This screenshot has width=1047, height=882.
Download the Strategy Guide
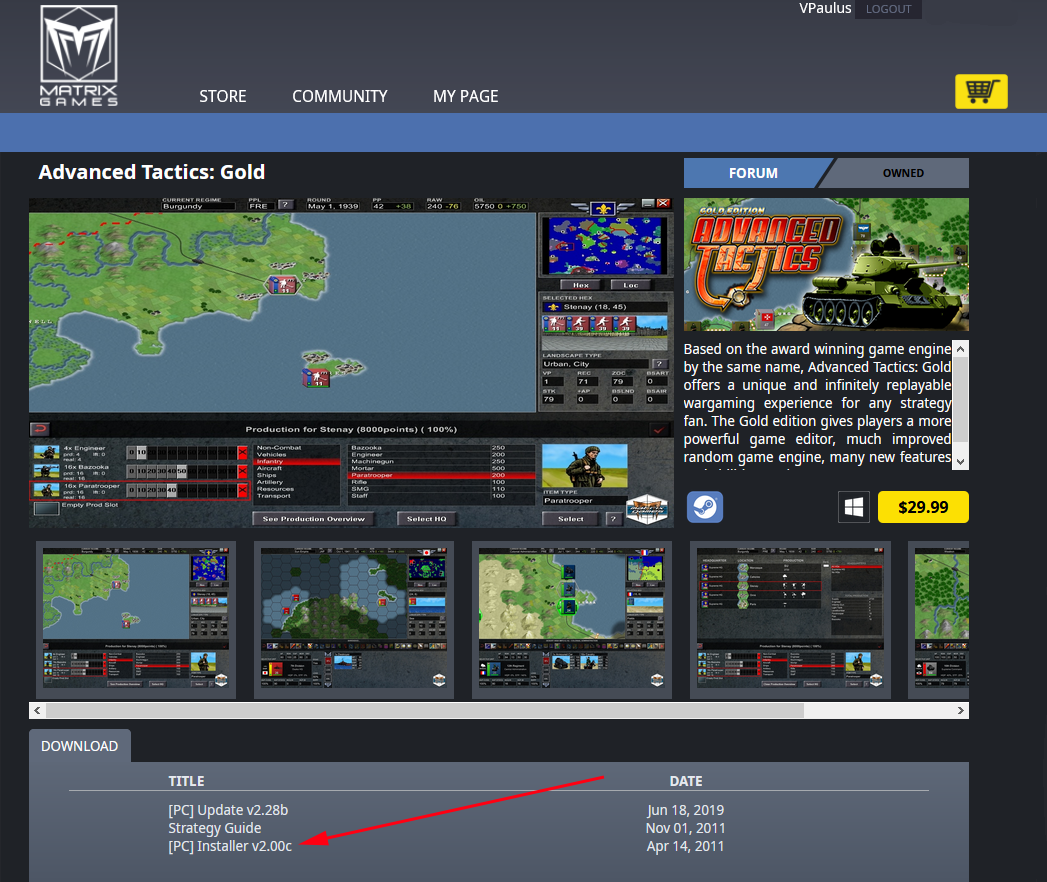click(x=214, y=828)
